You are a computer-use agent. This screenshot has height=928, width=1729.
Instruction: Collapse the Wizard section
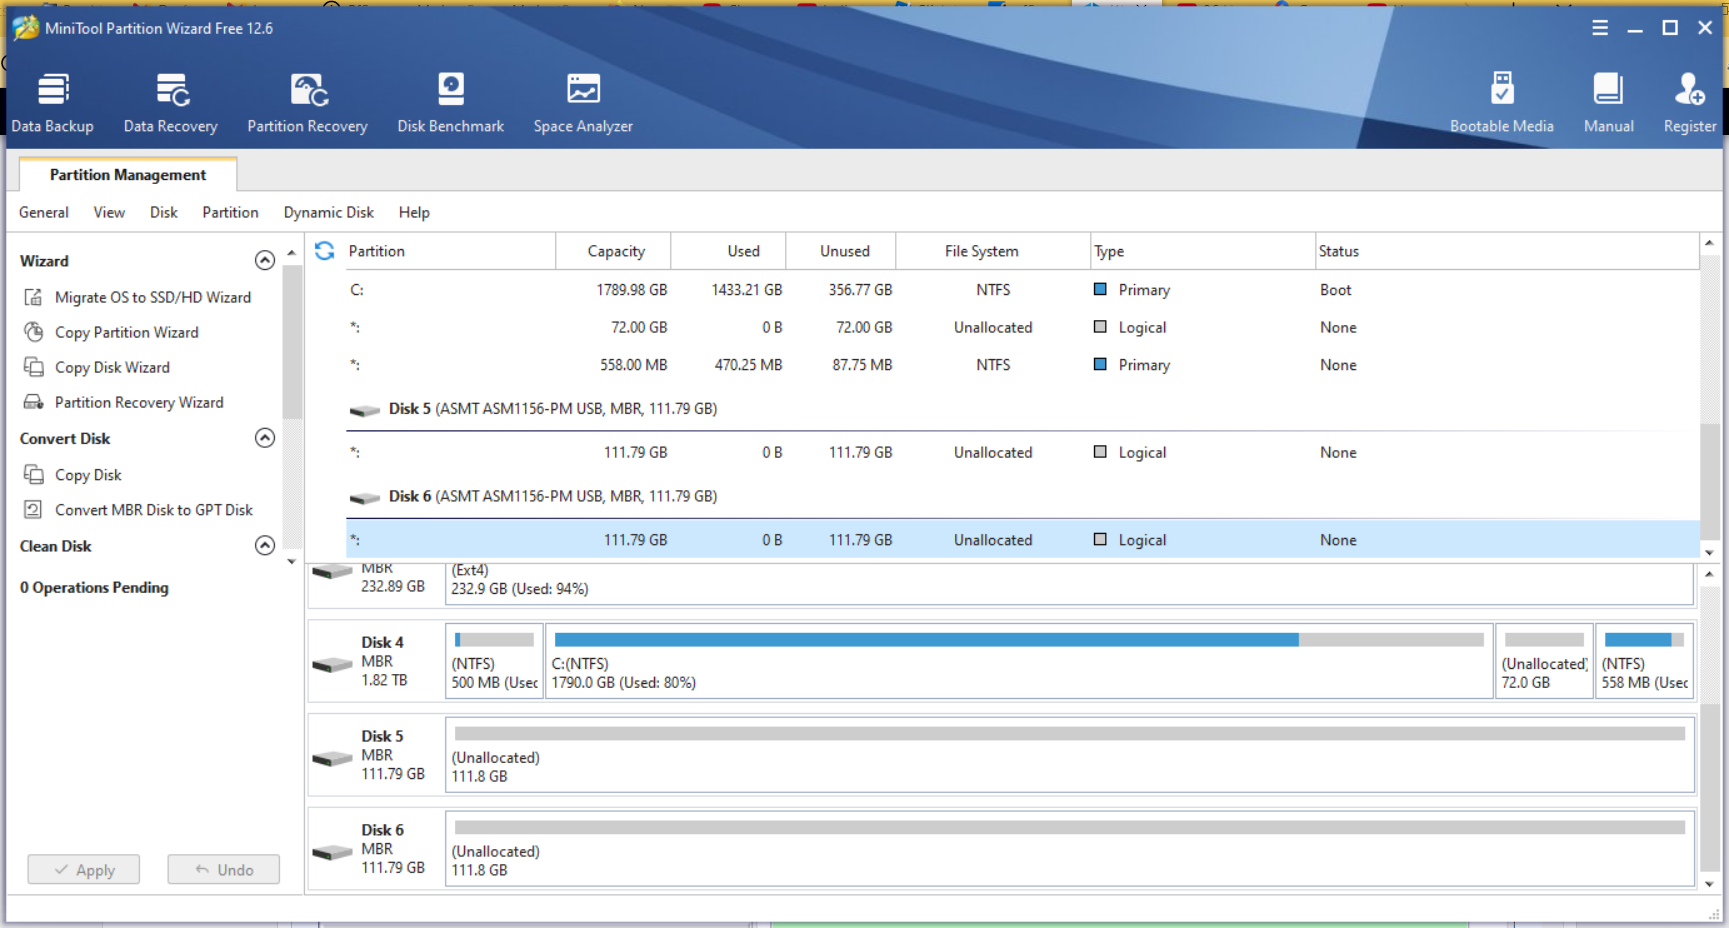[x=265, y=261]
